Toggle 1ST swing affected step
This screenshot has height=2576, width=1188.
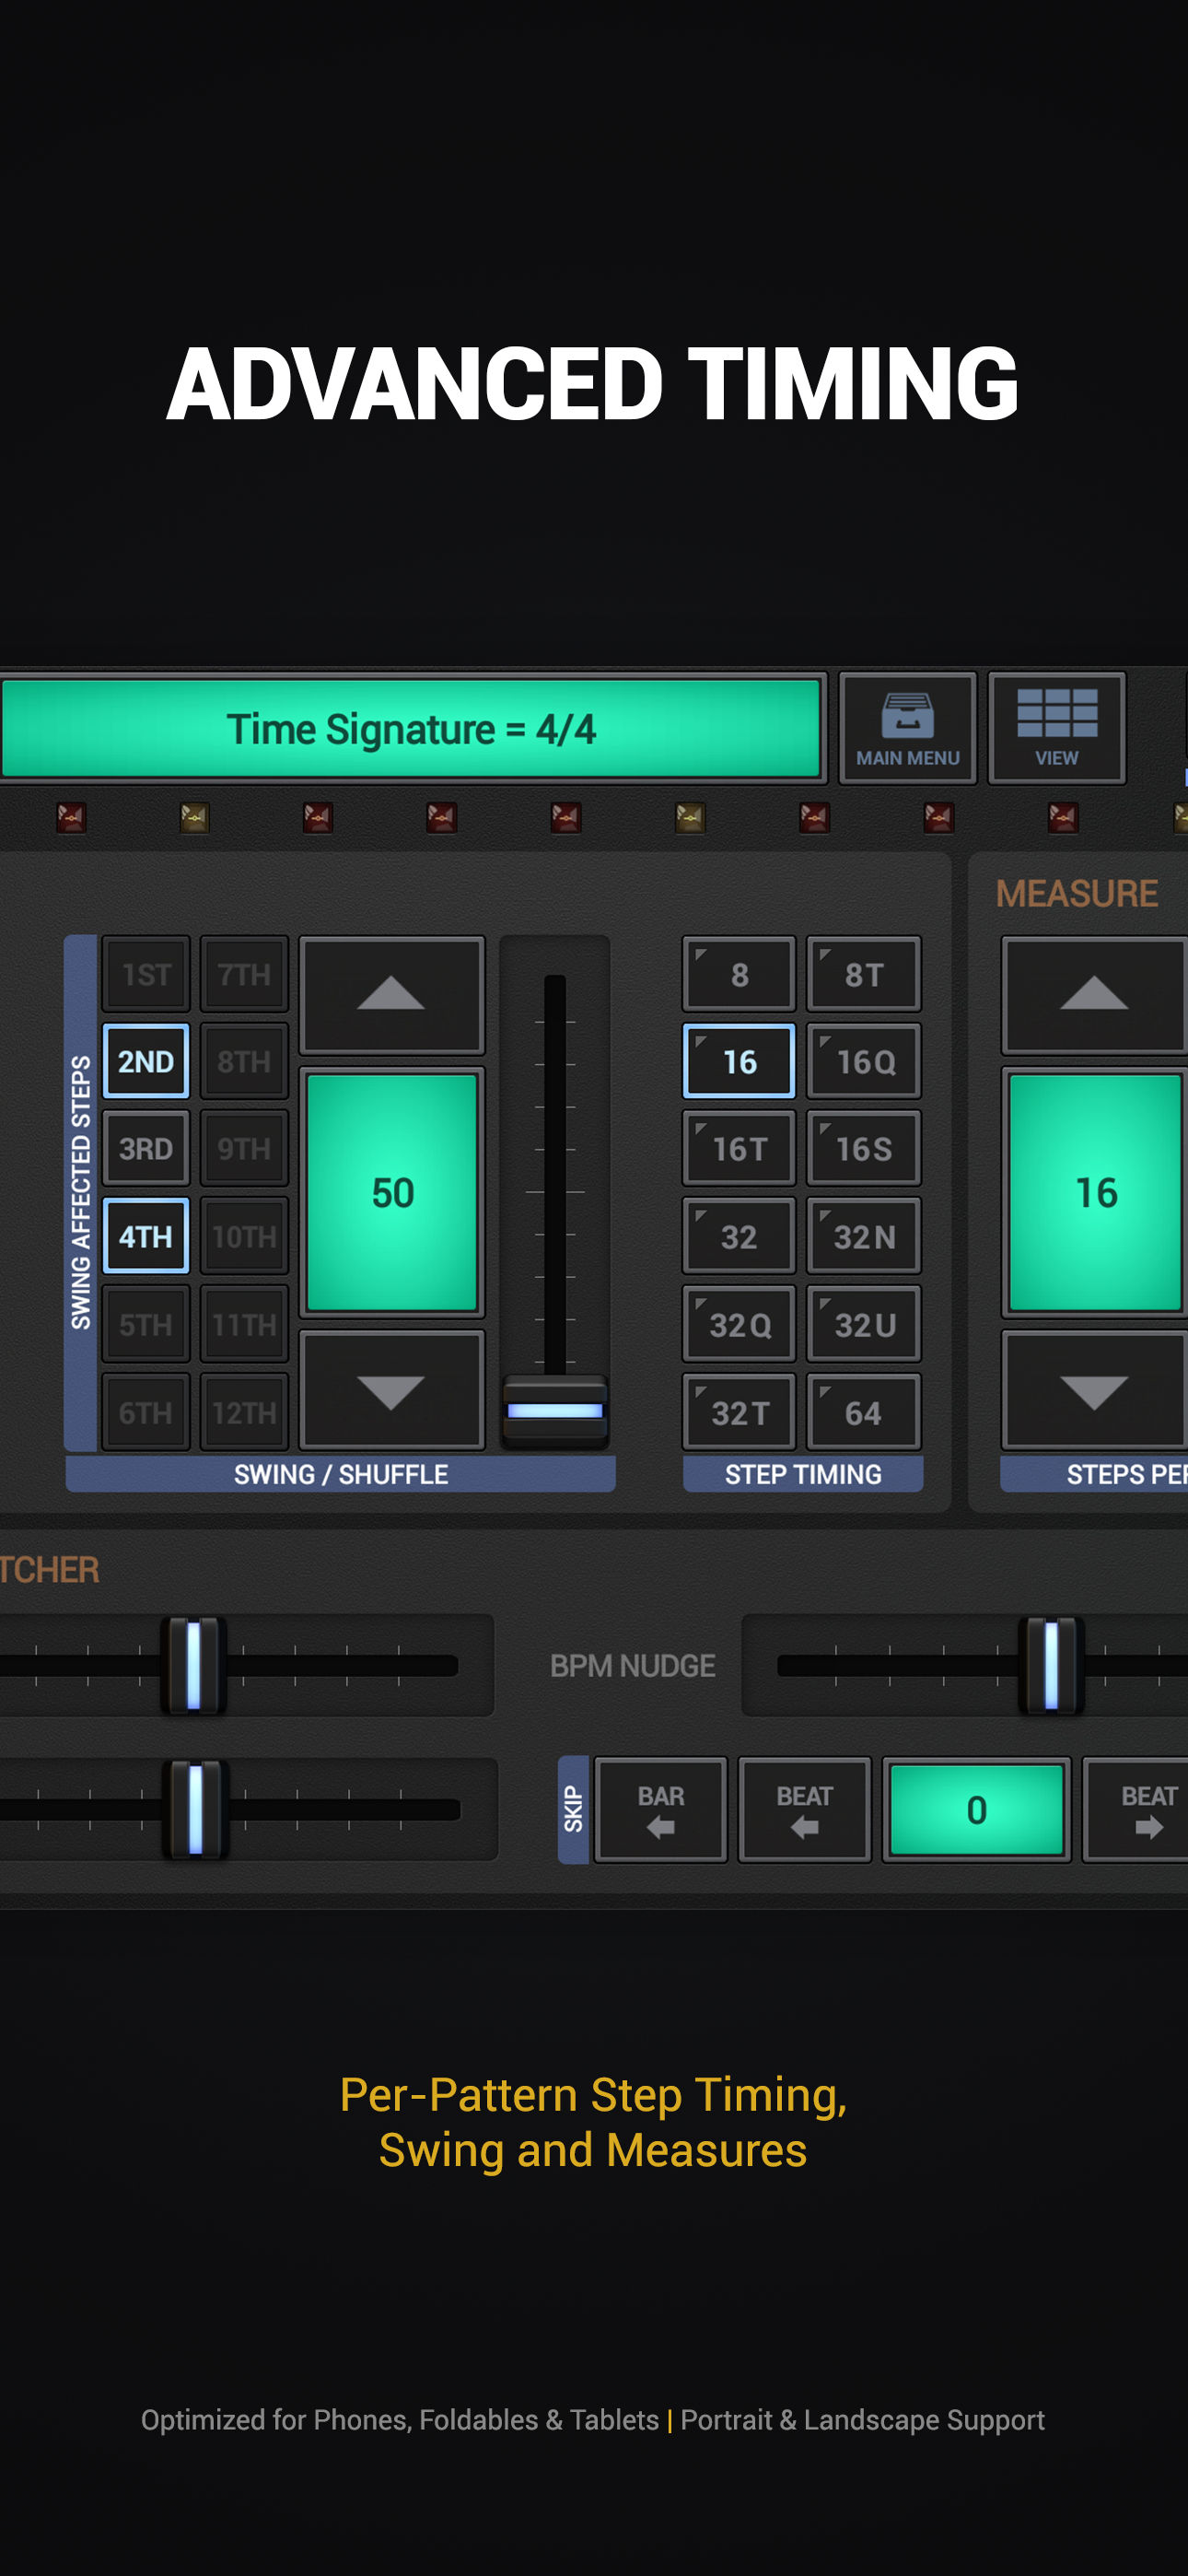pyautogui.click(x=146, y=974)
